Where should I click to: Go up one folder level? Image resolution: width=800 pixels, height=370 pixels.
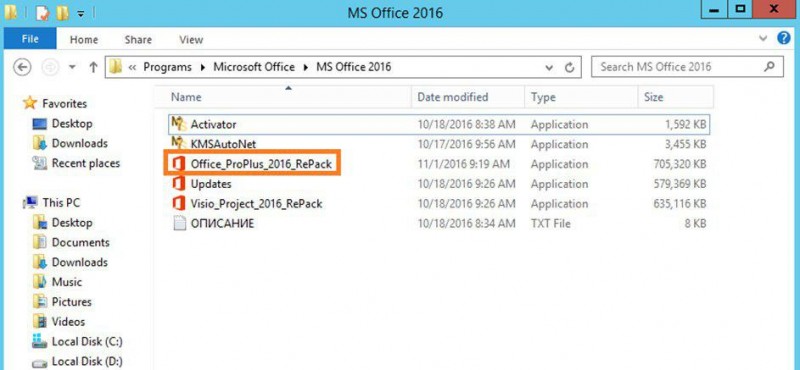point(93,67)
